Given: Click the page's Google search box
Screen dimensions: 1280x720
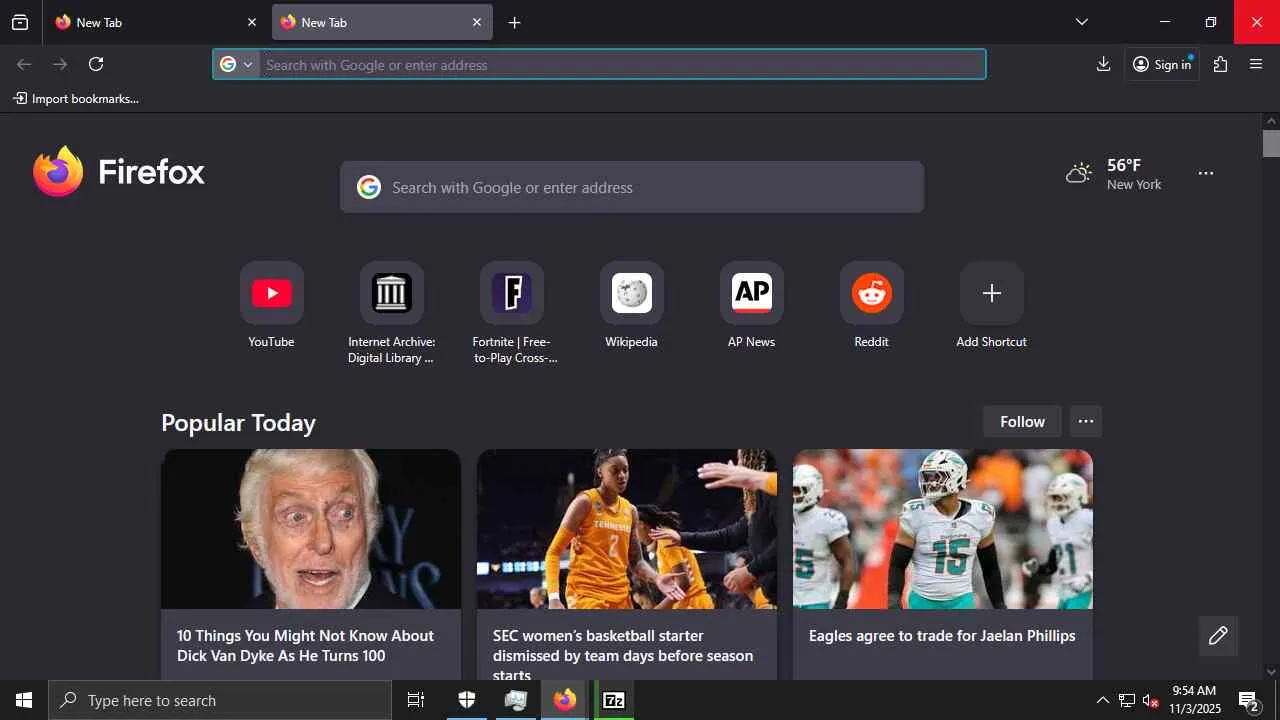Looking at the screenshot, I should click(x=632, y=187).
